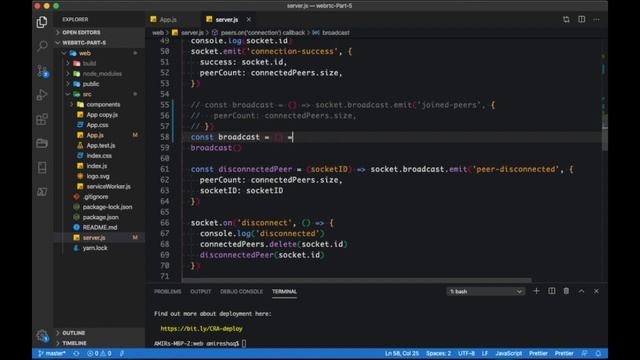Open README.md in explorer
The width and height of the screenshot is (640, 360).
coord(100,227)
